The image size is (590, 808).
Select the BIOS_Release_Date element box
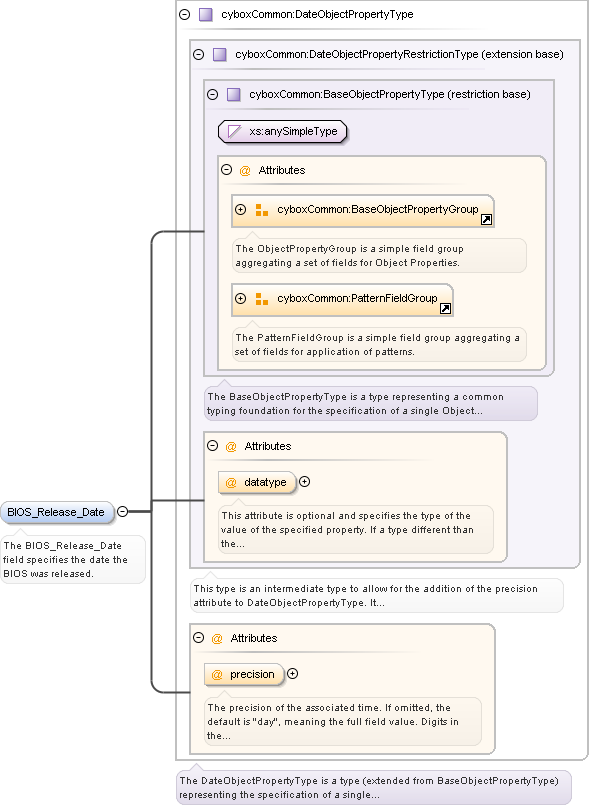[x=57, y=512]
